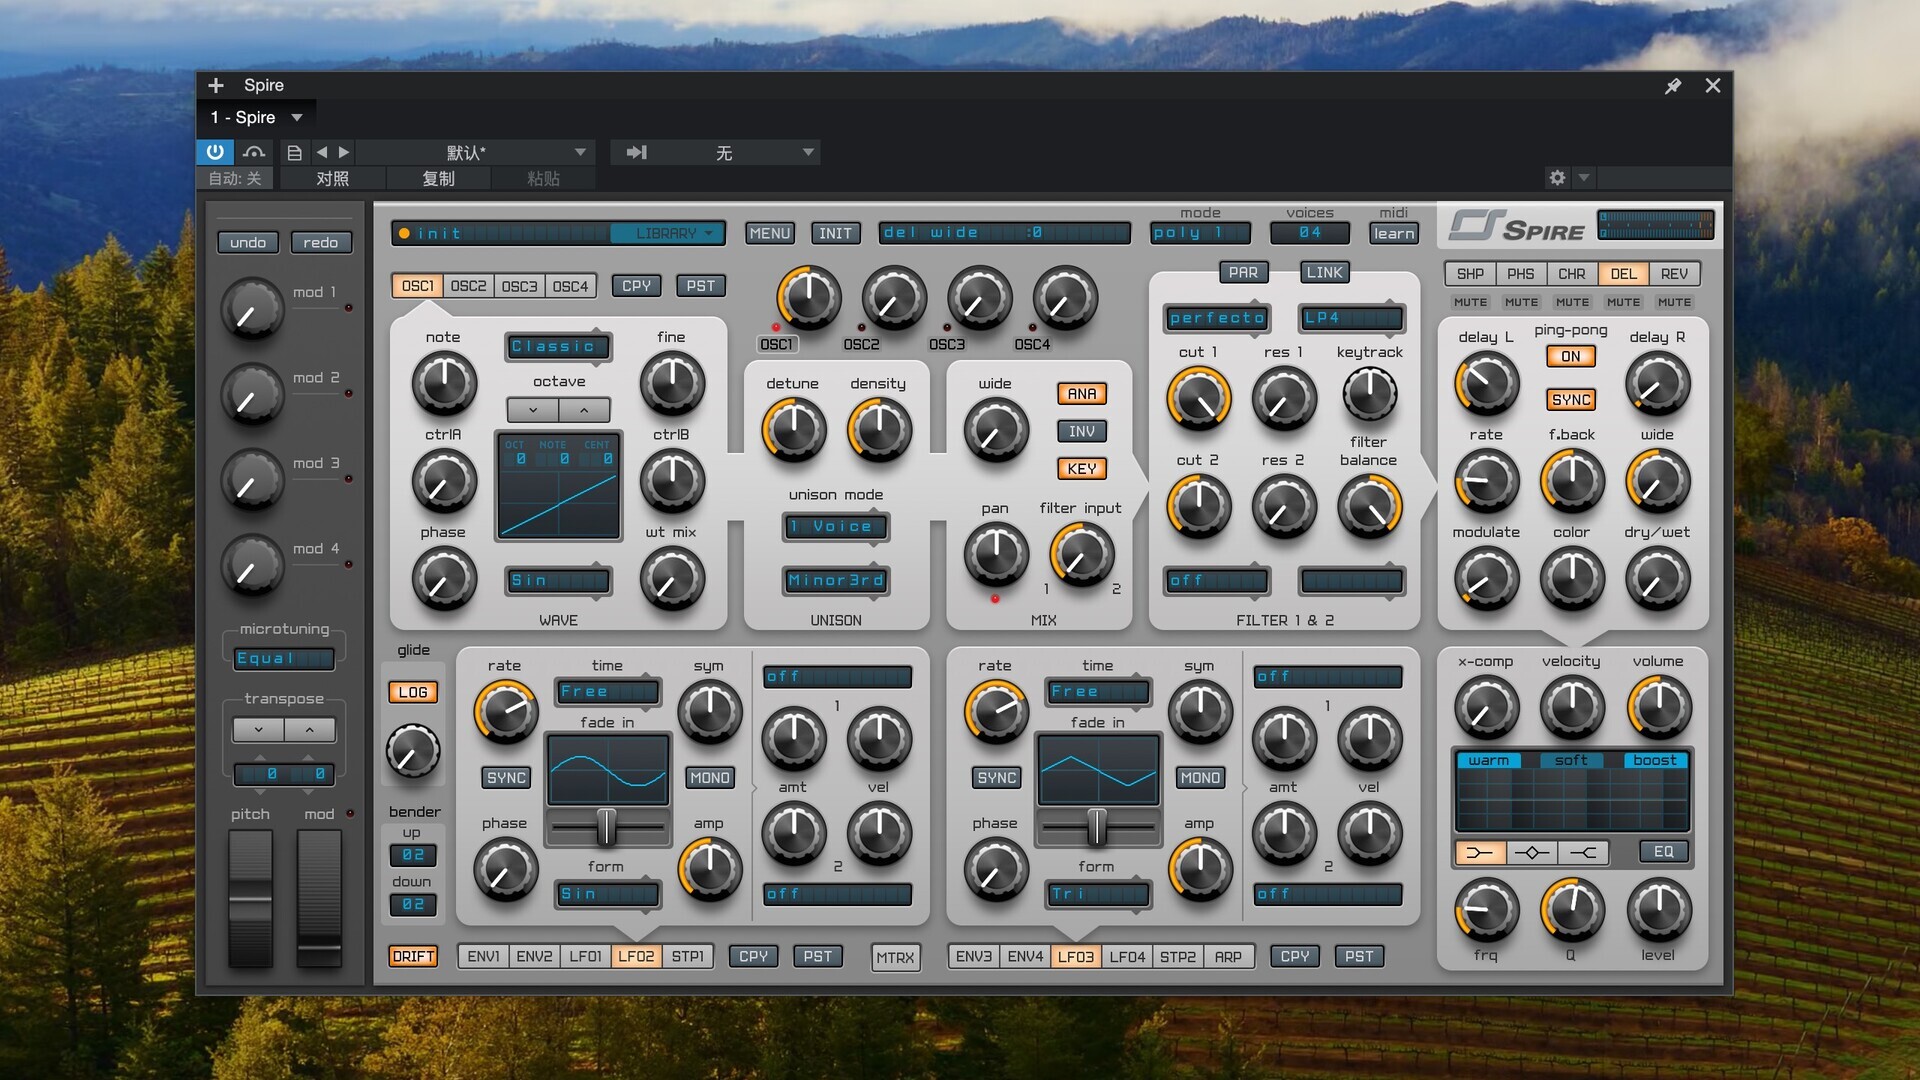Toggle ping-pong ON button in delay
Viewport: 1920px width, 1080px height.
point(1571,356)
